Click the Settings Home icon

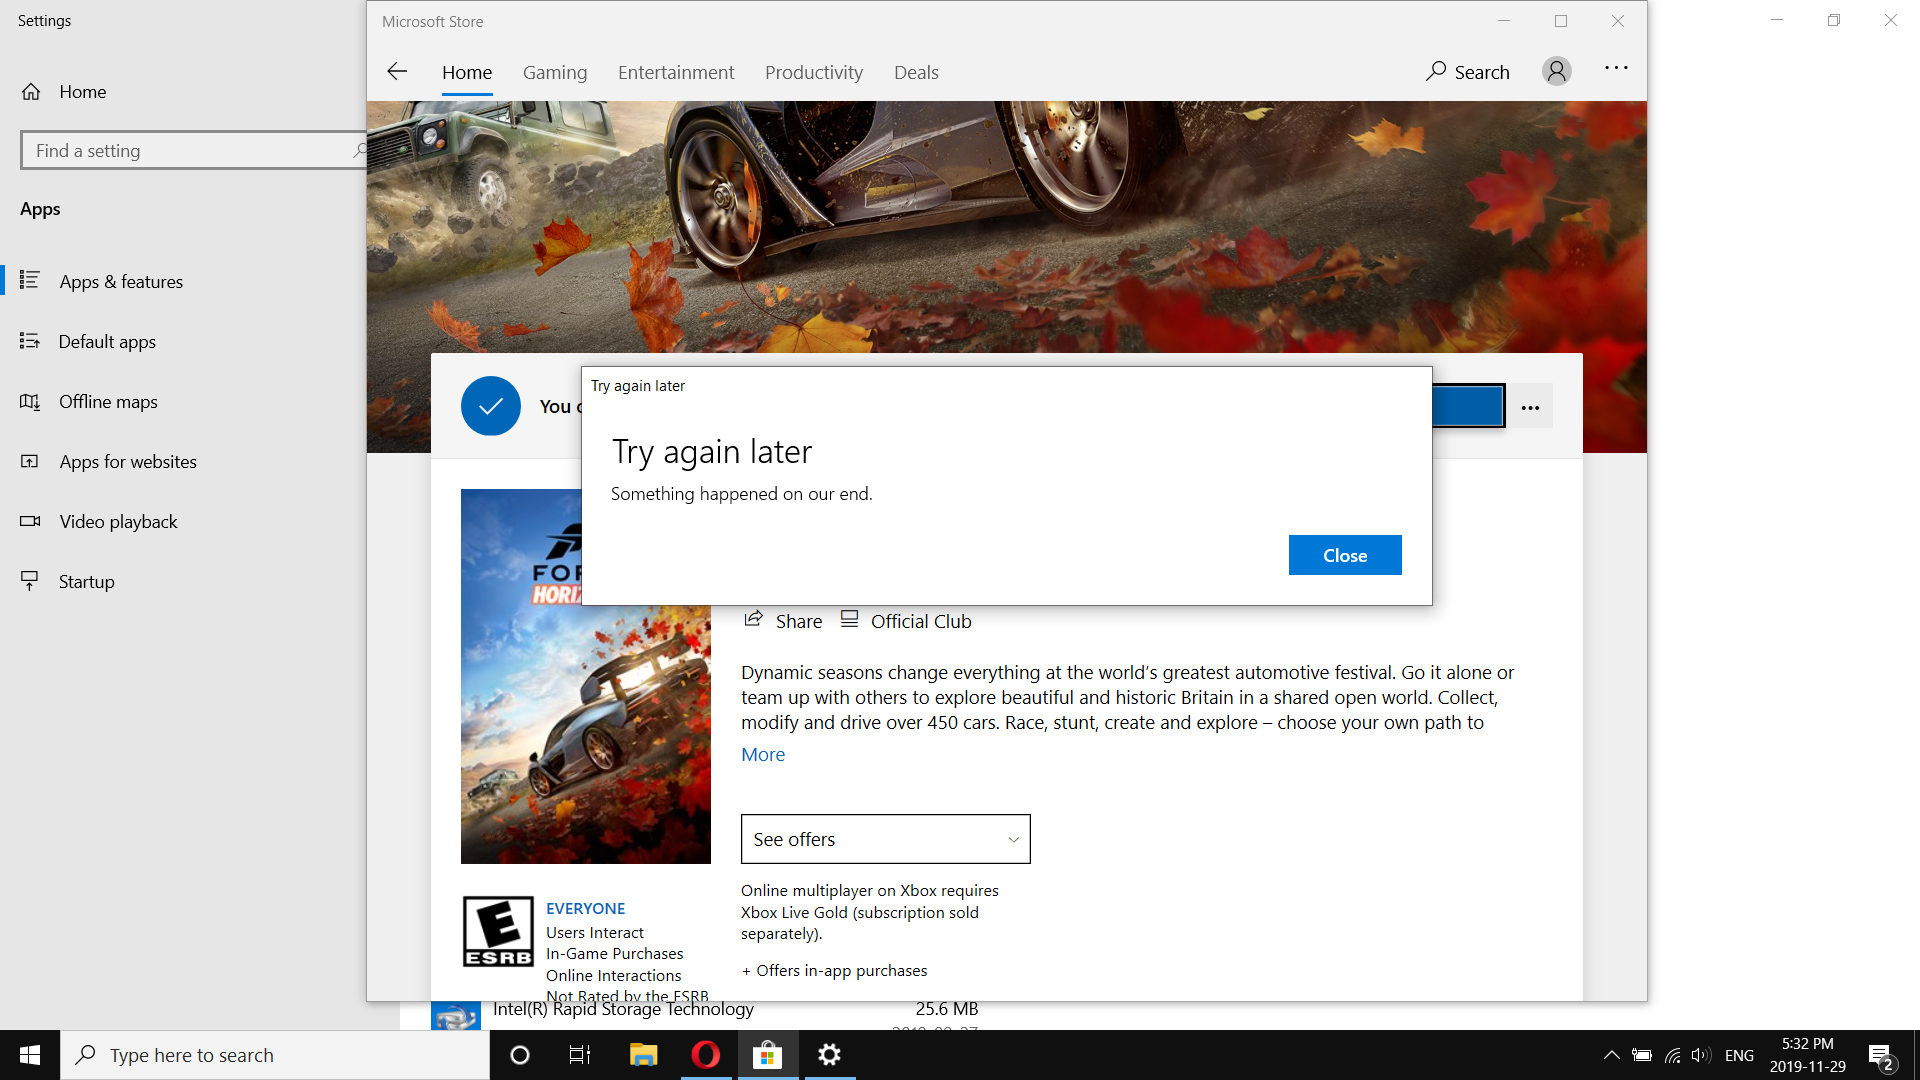point(31,92)
